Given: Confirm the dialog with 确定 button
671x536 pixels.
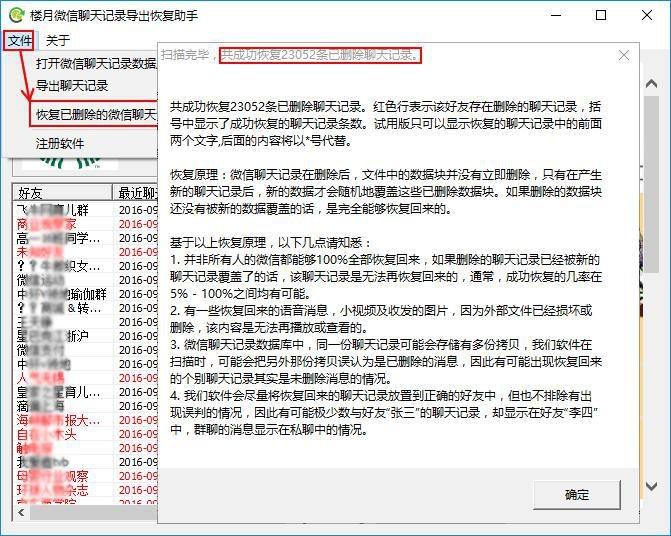Looking at the screenshot, I should point(576,495).
